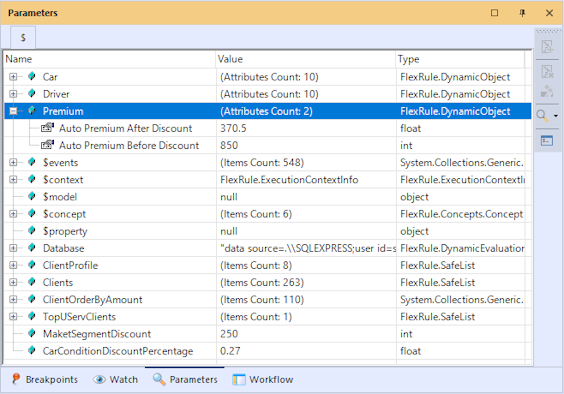Switch to the Workflow tab

coord(263,379)
